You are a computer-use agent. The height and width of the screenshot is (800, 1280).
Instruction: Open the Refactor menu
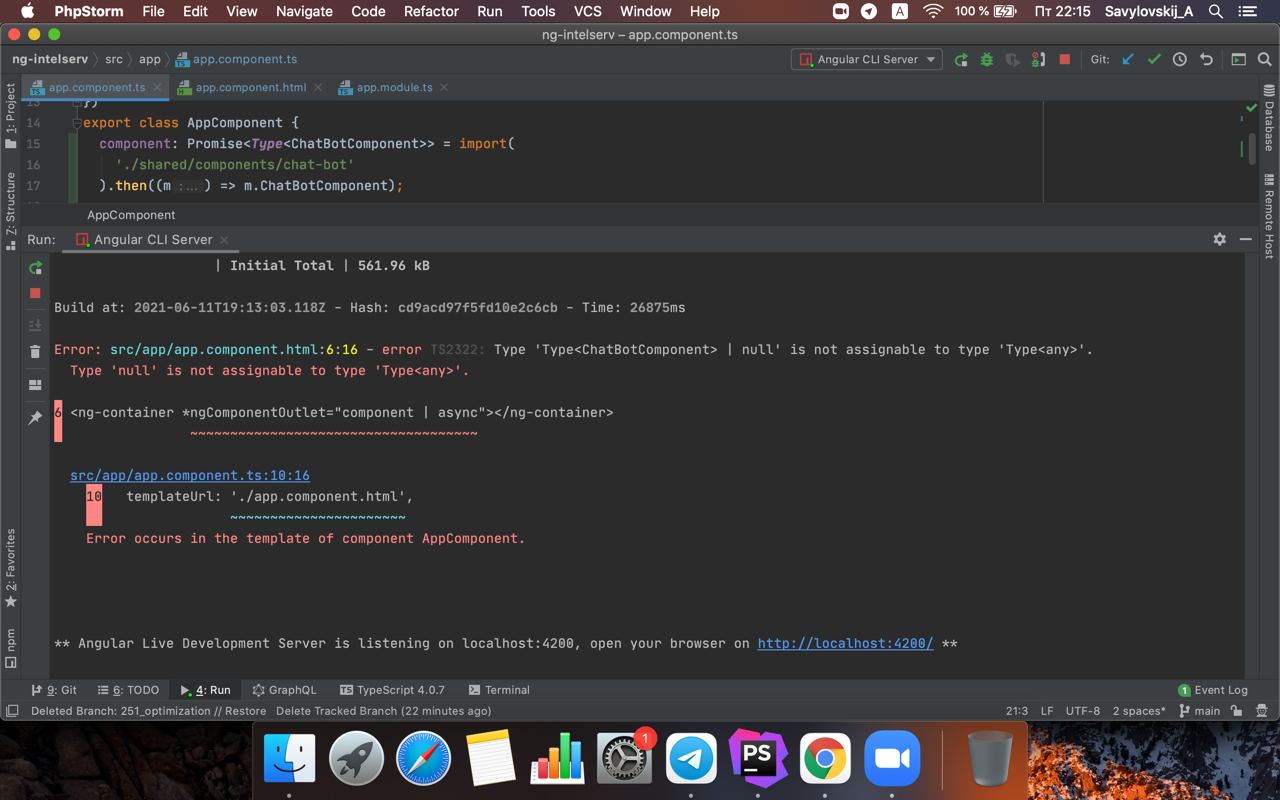(431, 11)
